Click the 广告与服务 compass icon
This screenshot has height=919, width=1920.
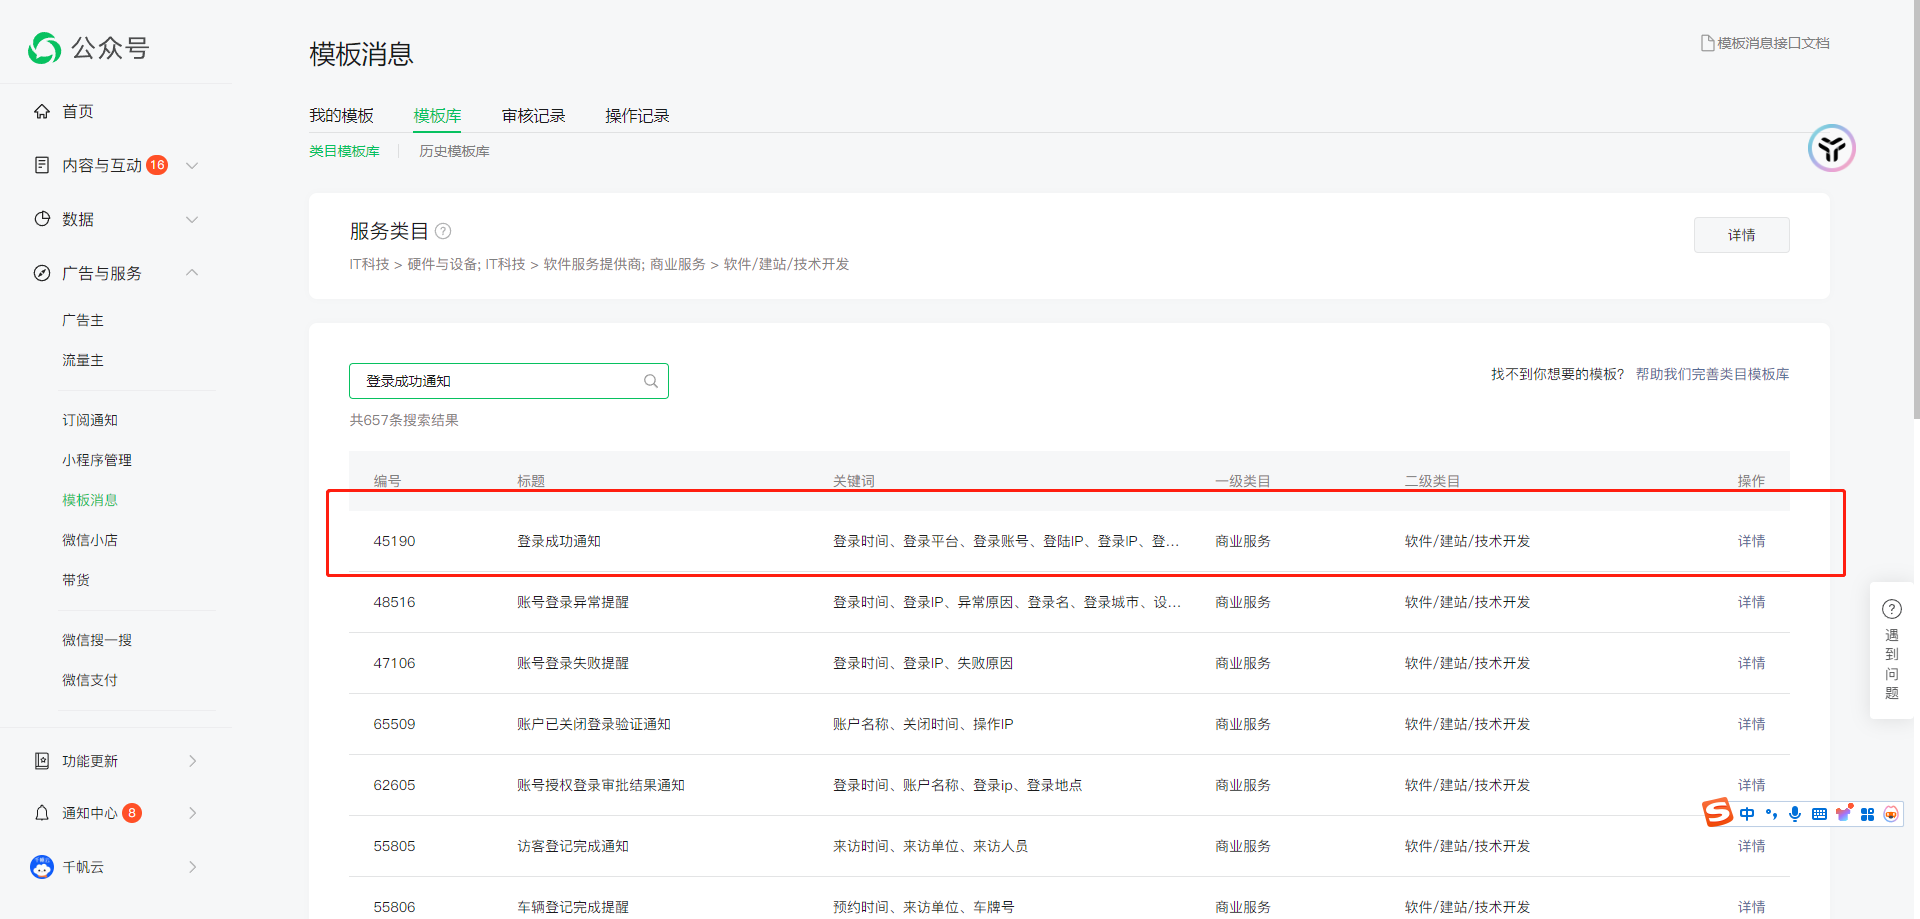click(42, 273)
